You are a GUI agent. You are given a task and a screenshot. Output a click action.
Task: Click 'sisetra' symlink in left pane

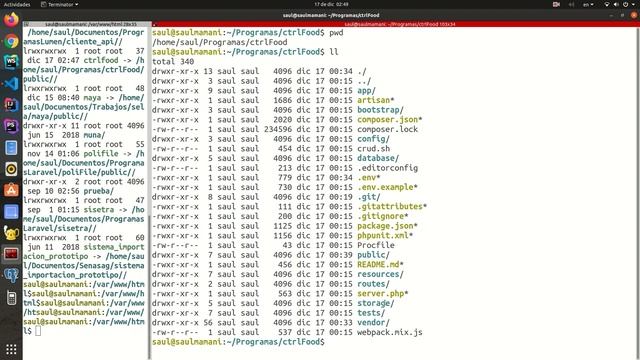click(x=99, y=210)
